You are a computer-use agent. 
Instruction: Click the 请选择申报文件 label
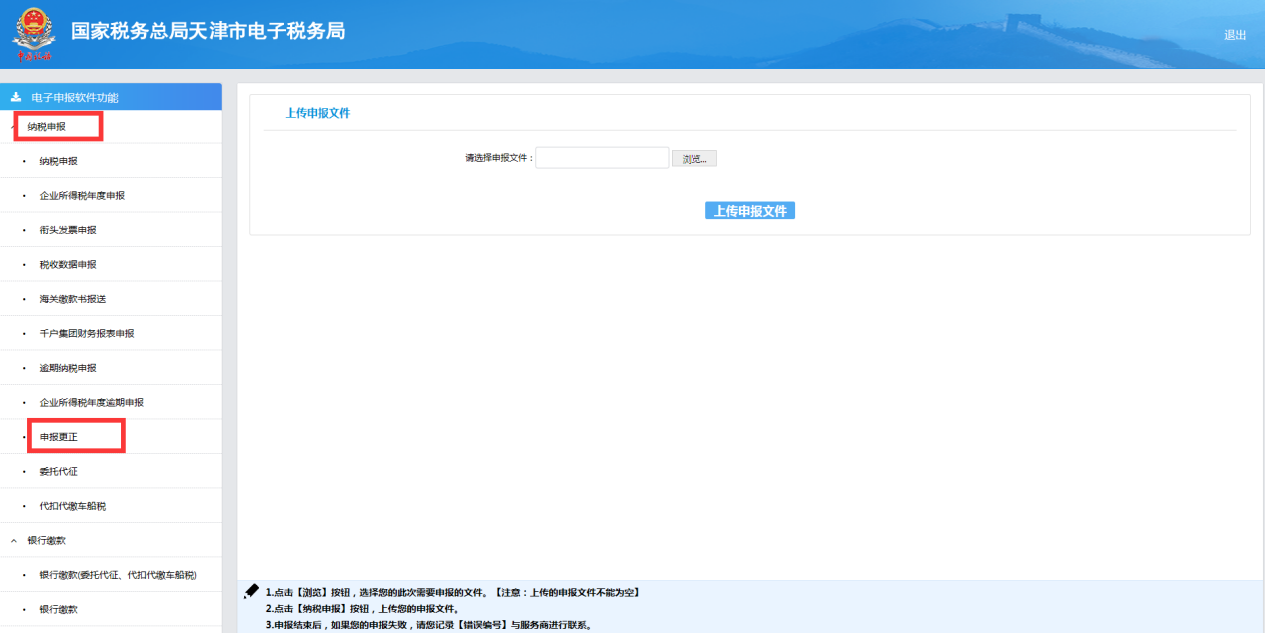[x=499, y=158]
